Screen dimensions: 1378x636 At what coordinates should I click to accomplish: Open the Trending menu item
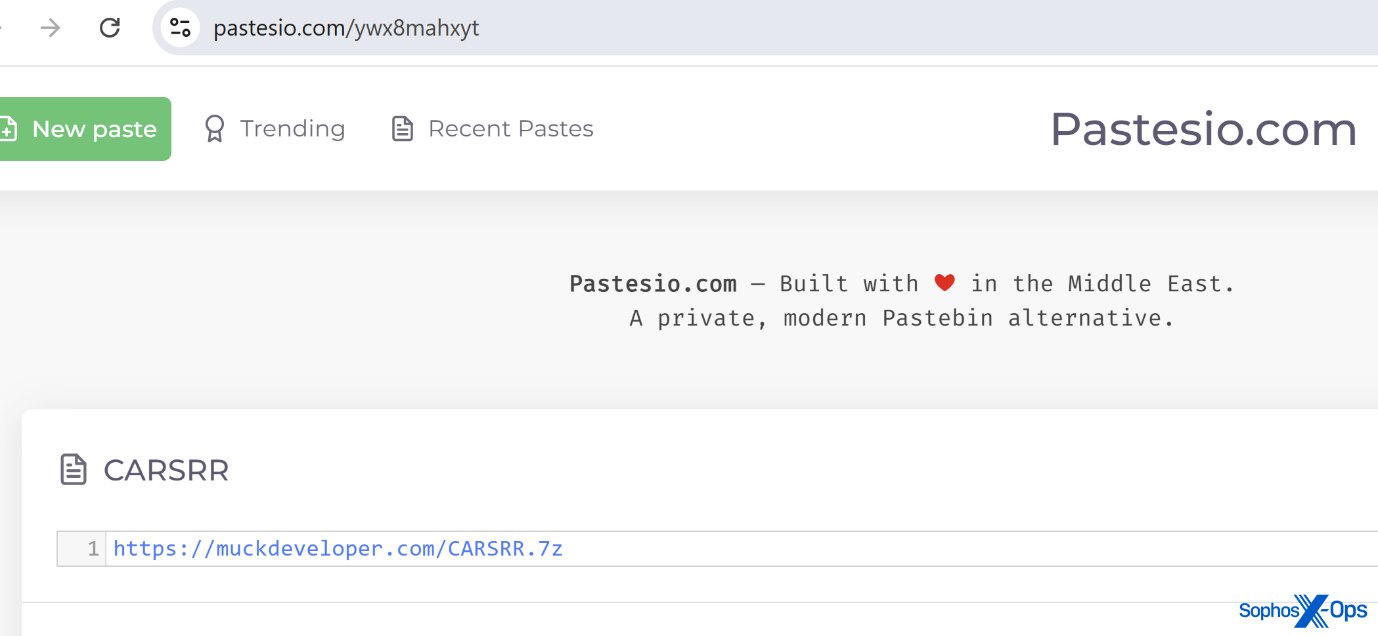(292, 129)
